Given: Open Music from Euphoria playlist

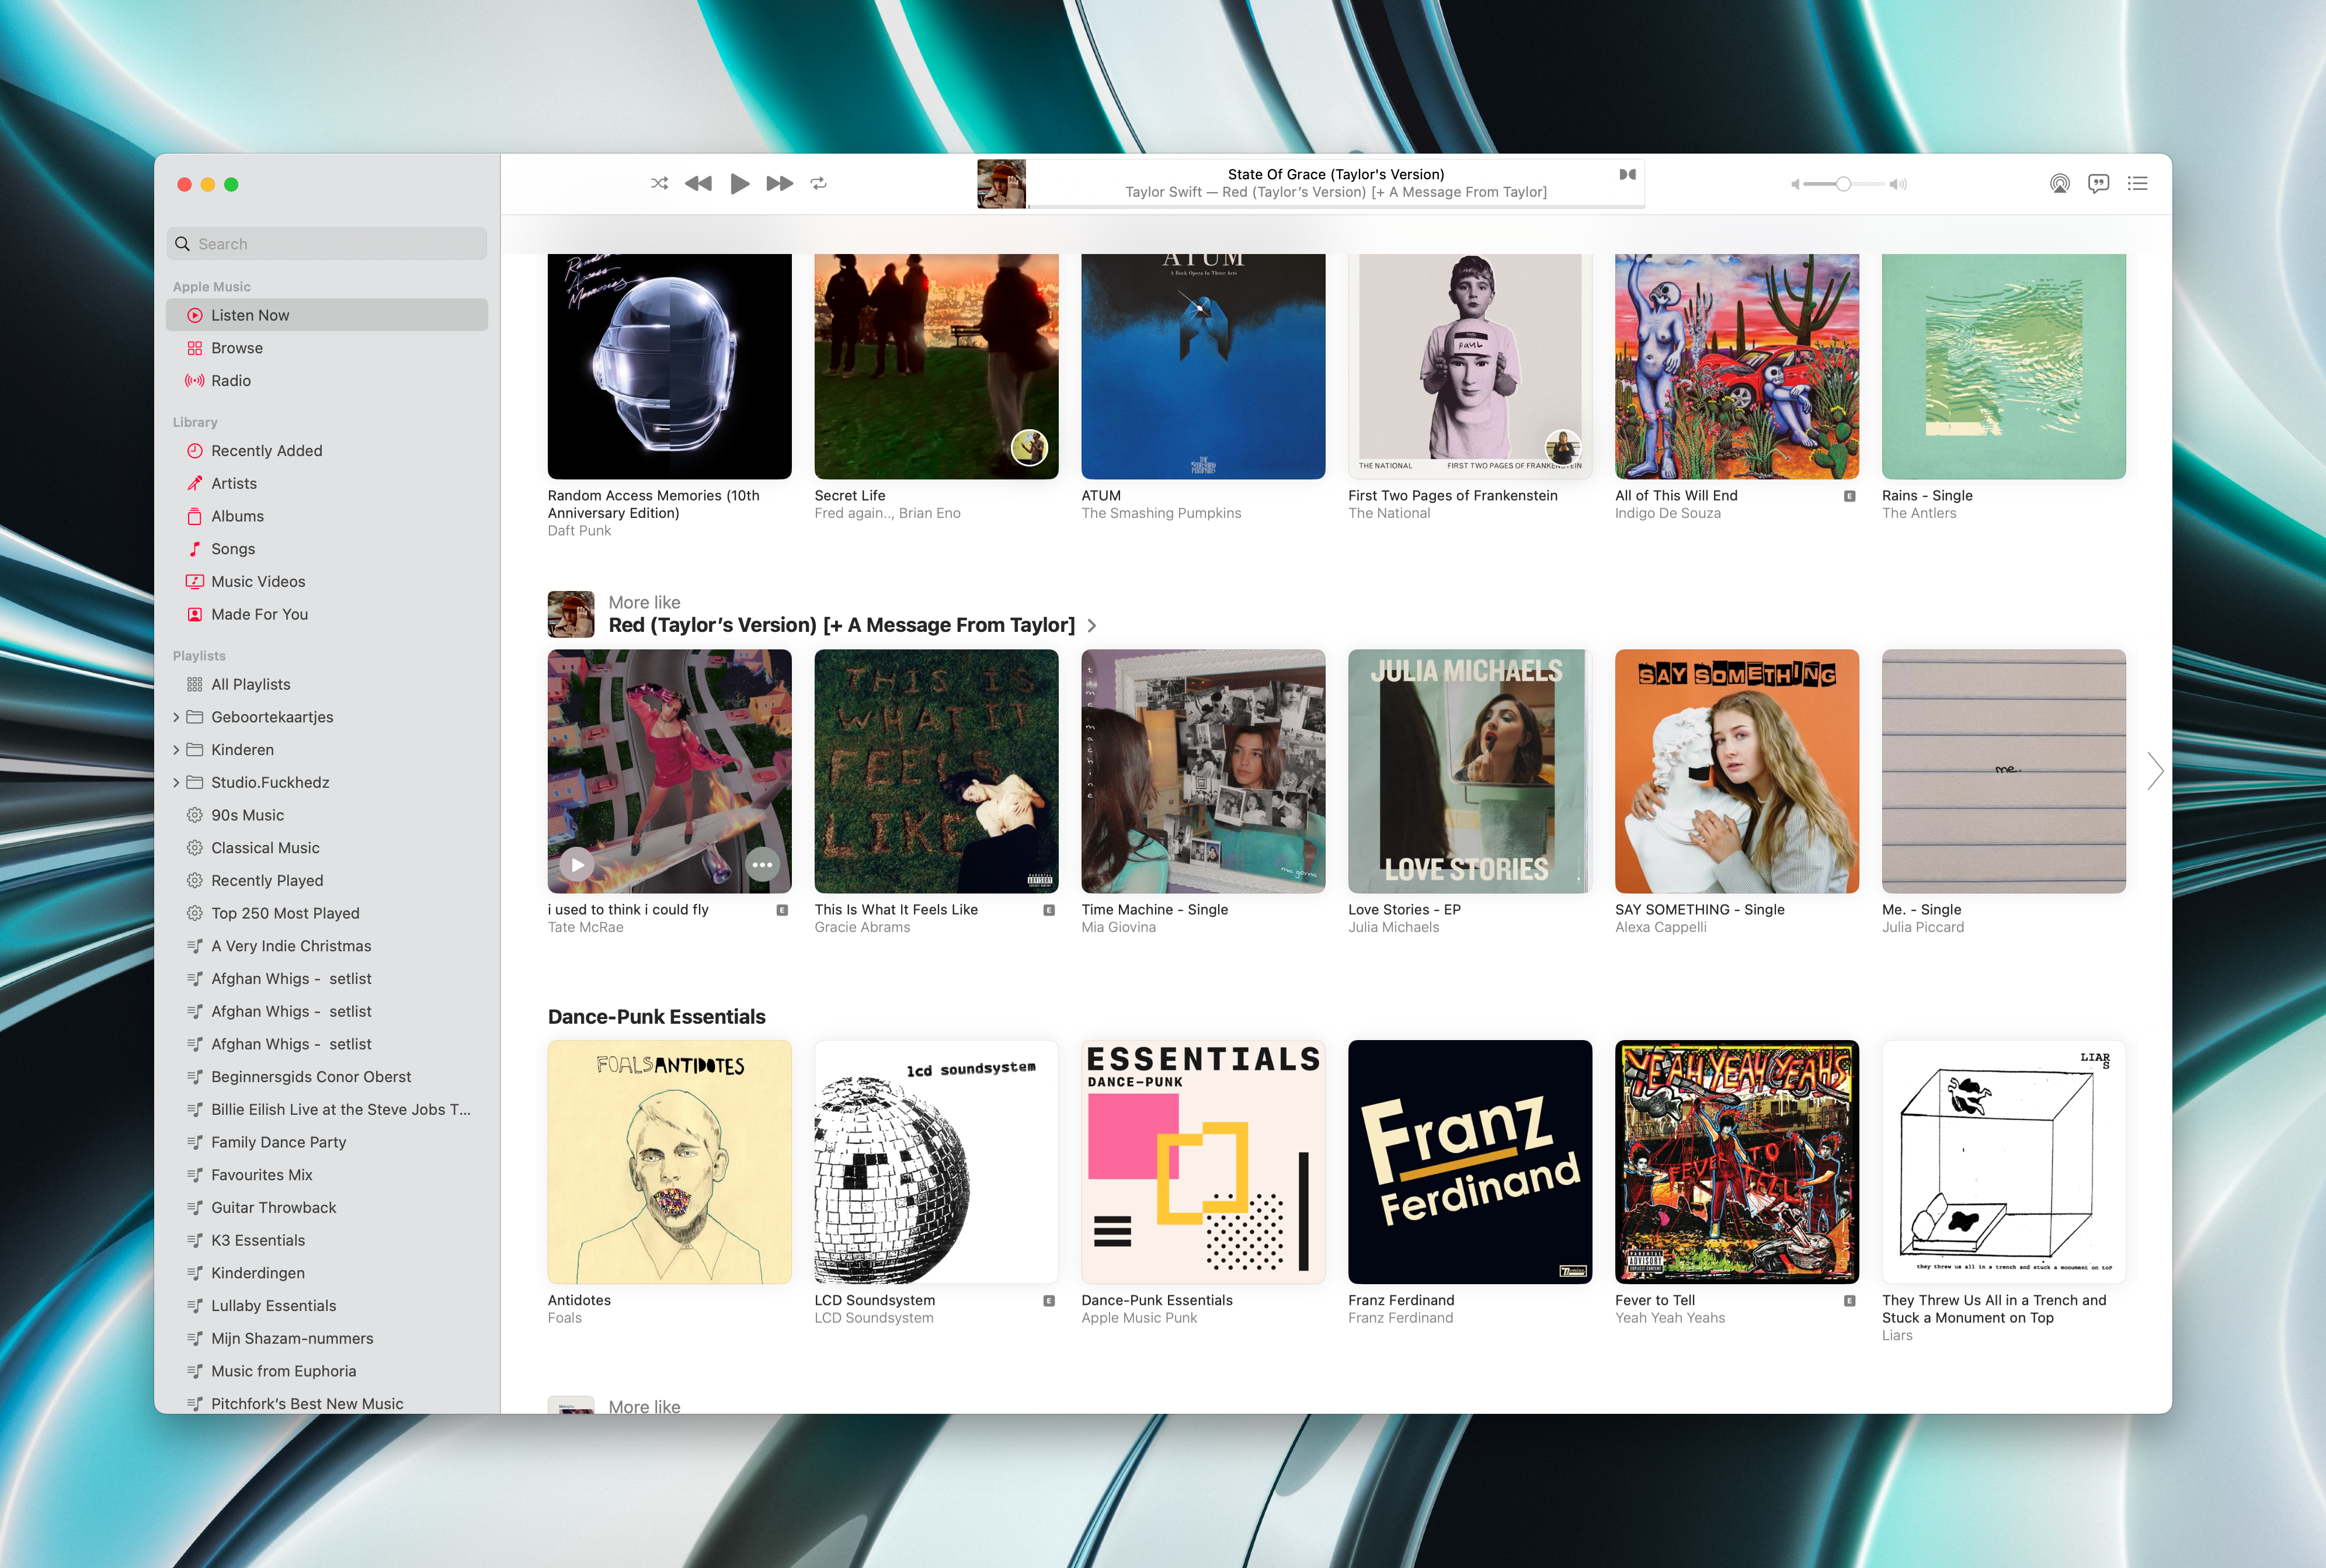Looking at the screenshot, I should [327, 1371].
